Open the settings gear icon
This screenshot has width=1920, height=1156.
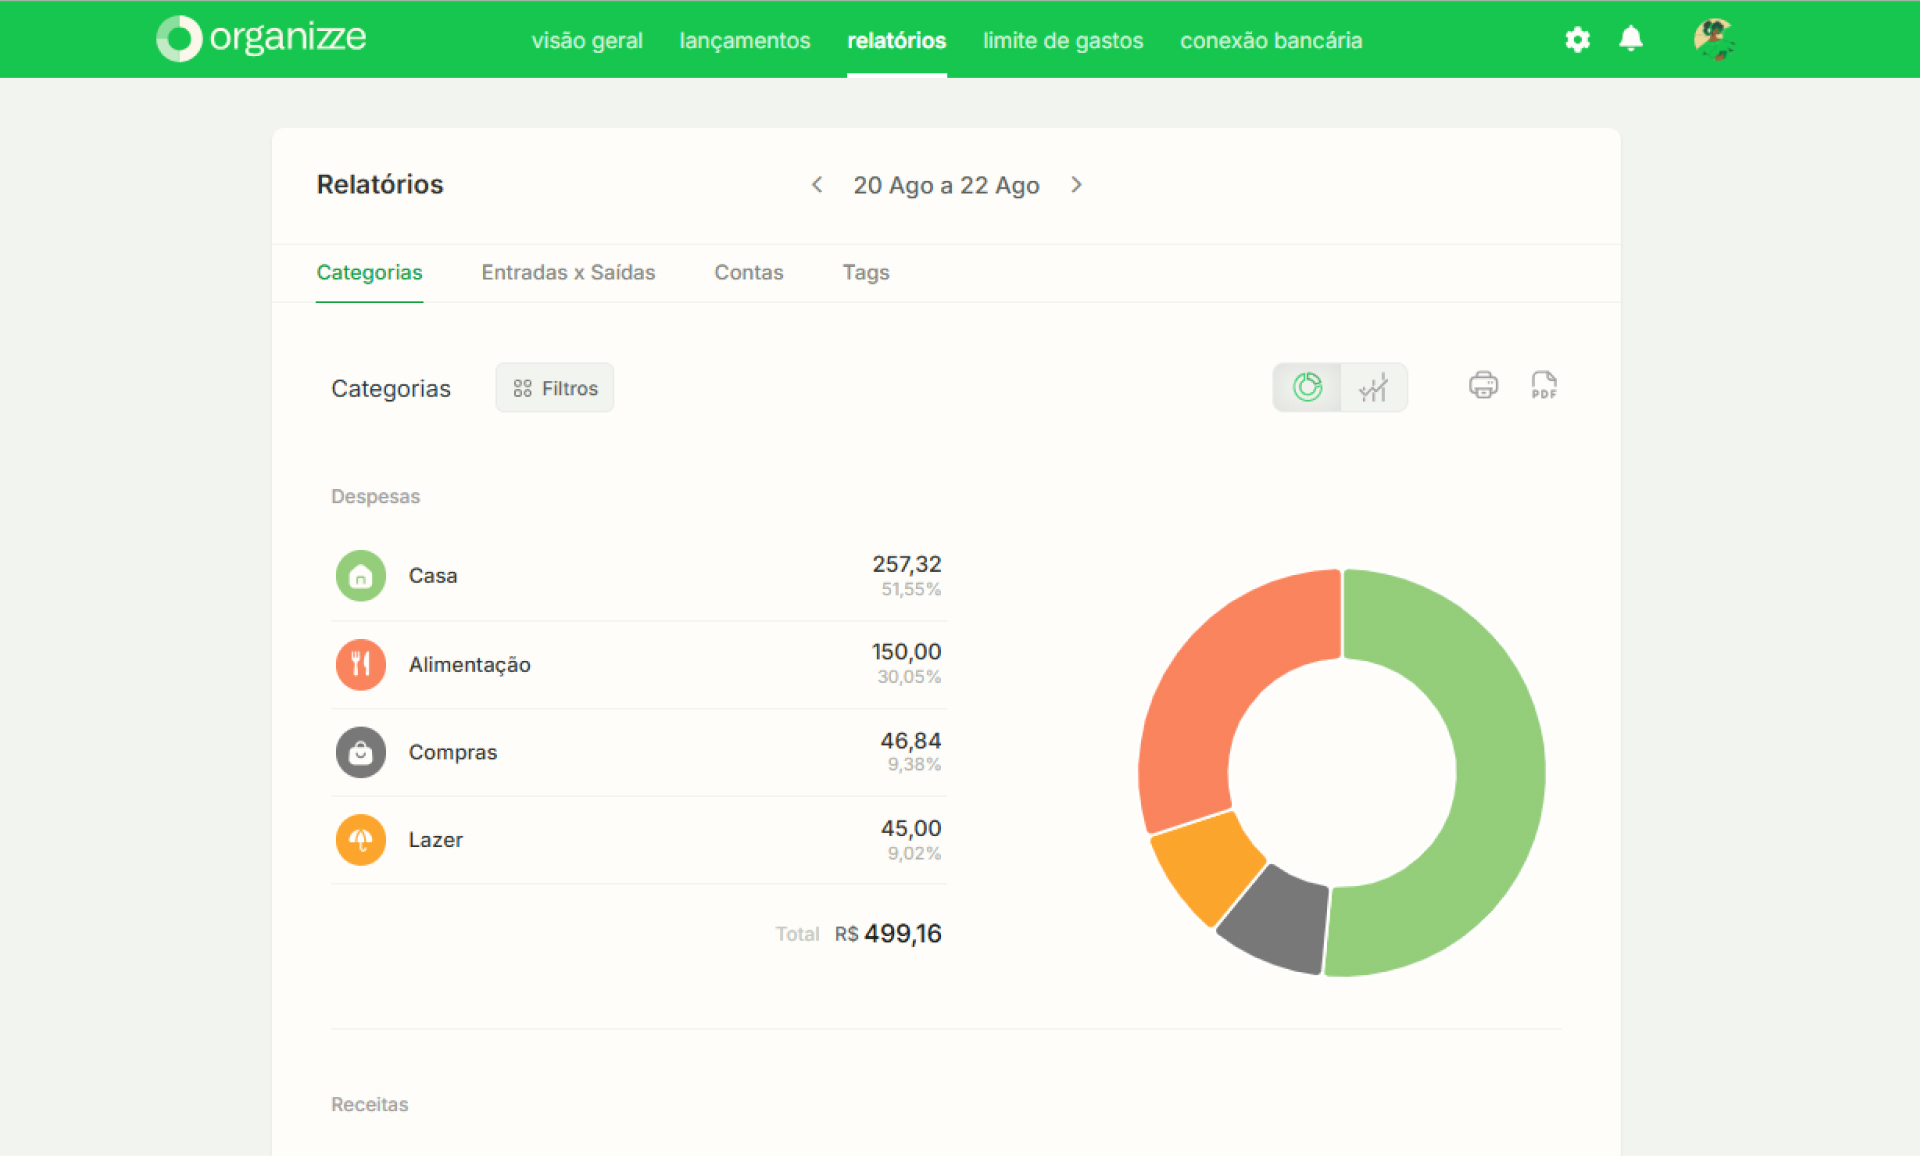point(1577,40)
